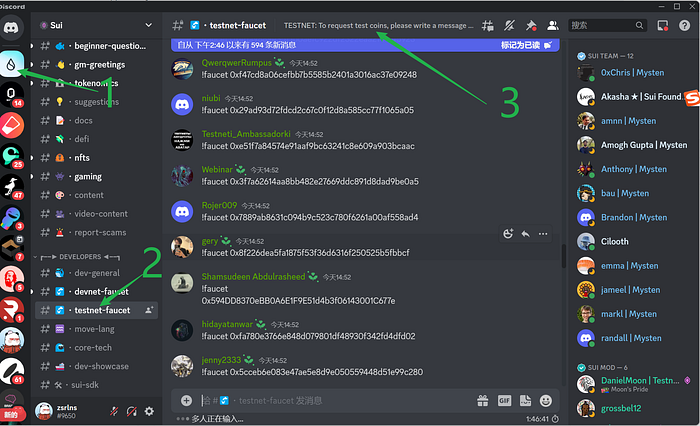Open the sui-sdk channel
This screenshot has width=700, height=426.
[x=96, y=385]
